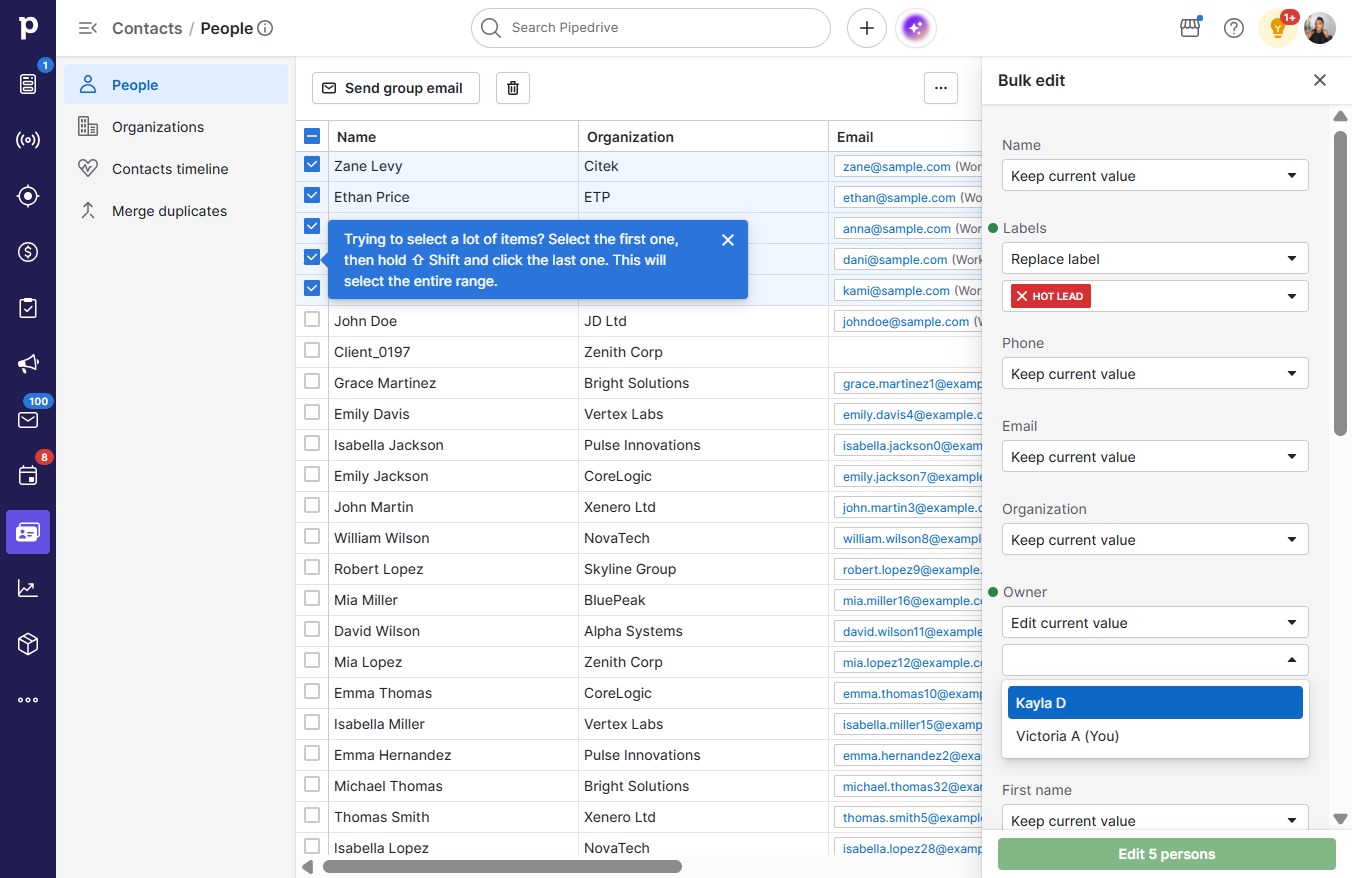The width and height of the screenshot is (1352, 878).
Task: Dismiss the Shift-select tip tooltip
Action: pos(728,240)
